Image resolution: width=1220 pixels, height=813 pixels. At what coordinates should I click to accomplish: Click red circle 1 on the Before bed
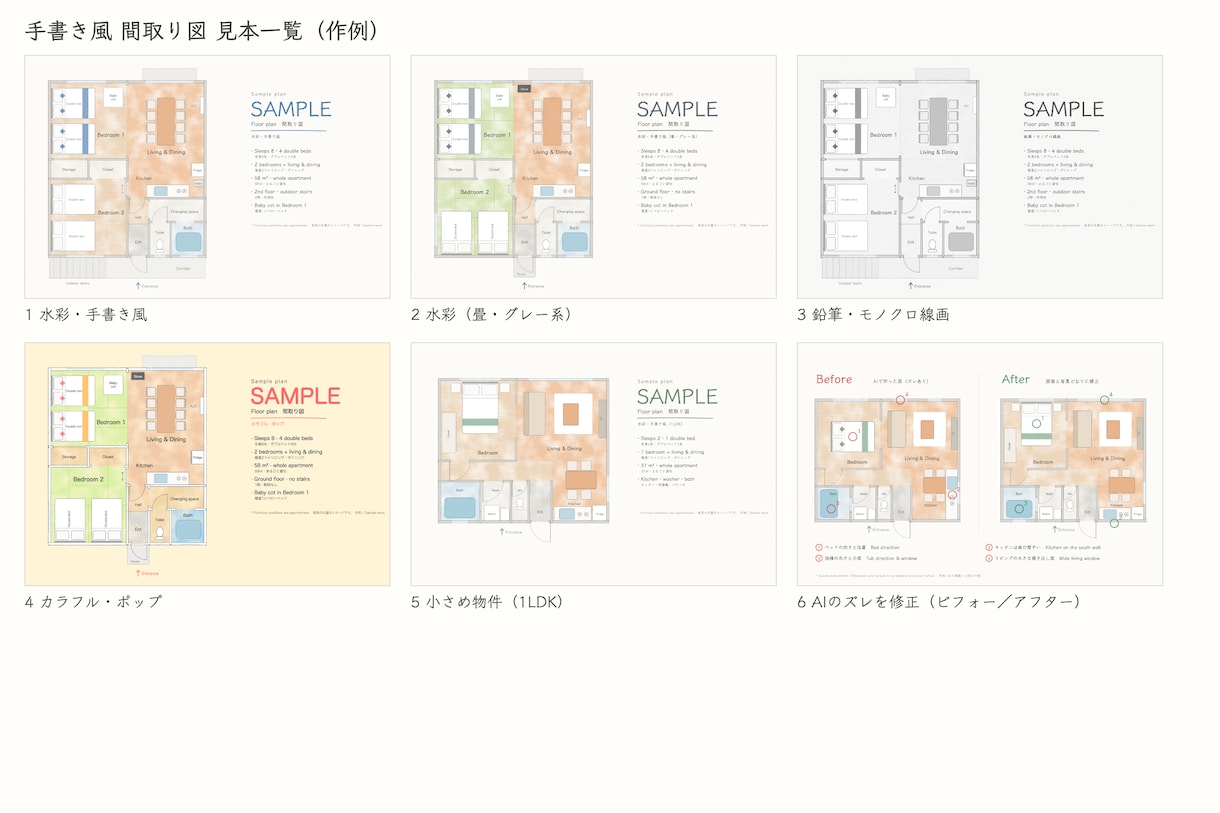point(853,437)
